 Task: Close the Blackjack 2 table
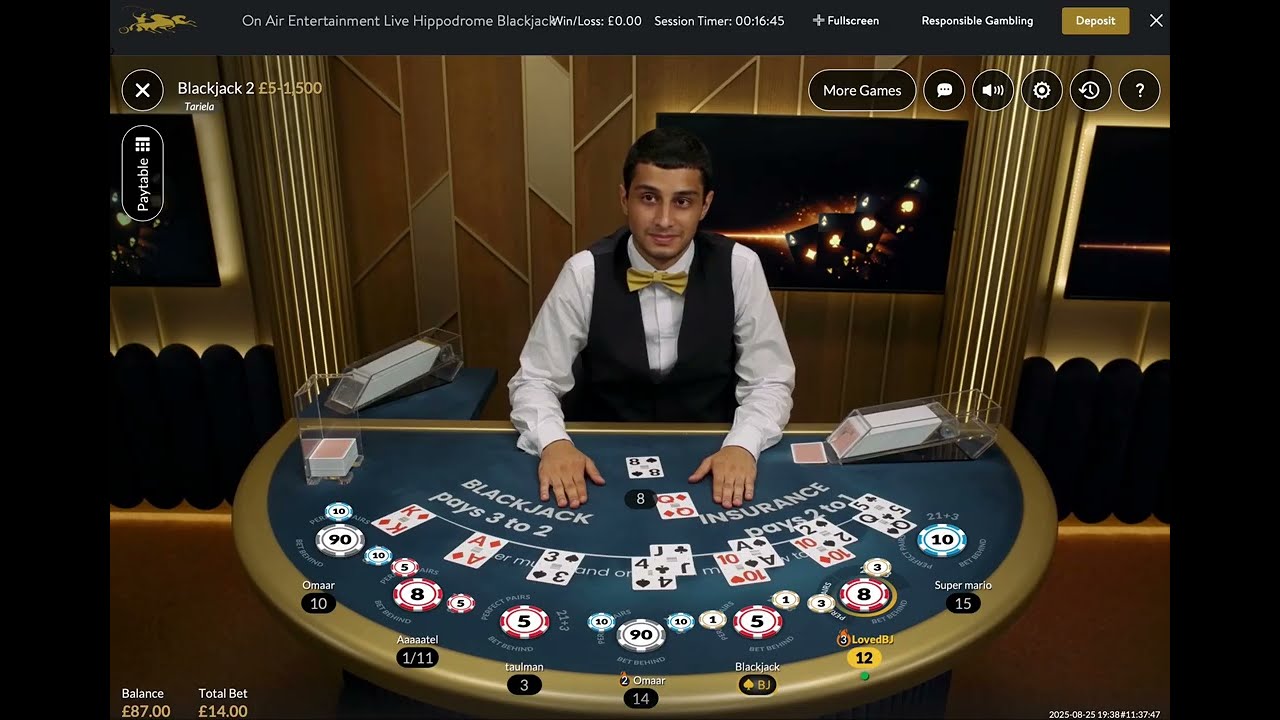click(x=143, y=90)
